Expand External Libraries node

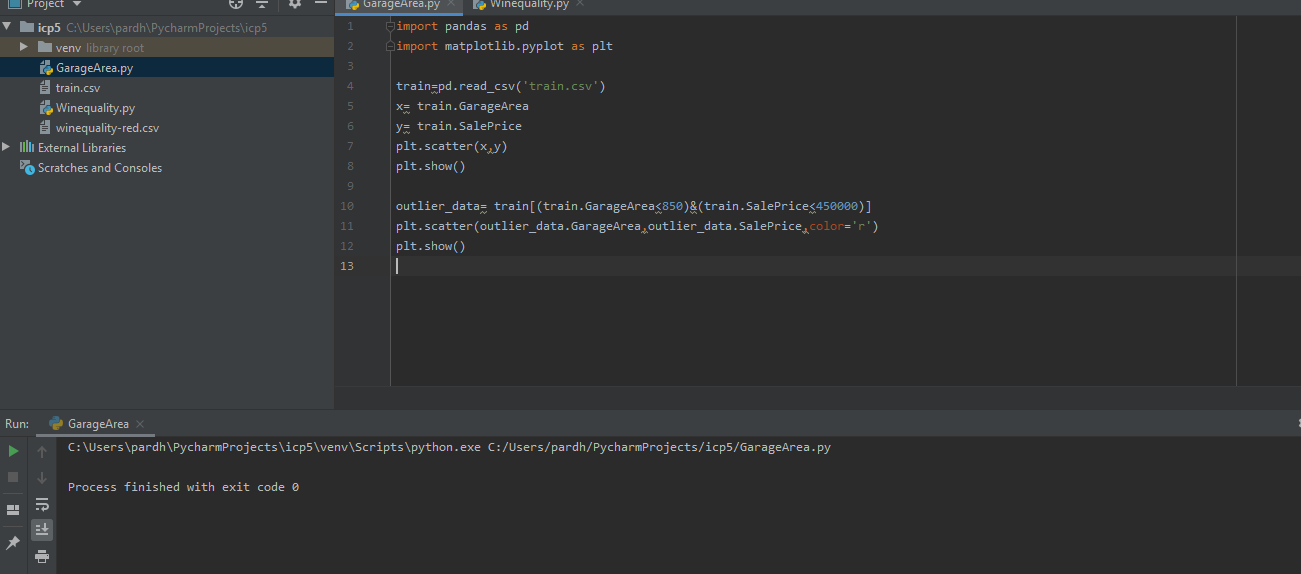click(7, 148)
